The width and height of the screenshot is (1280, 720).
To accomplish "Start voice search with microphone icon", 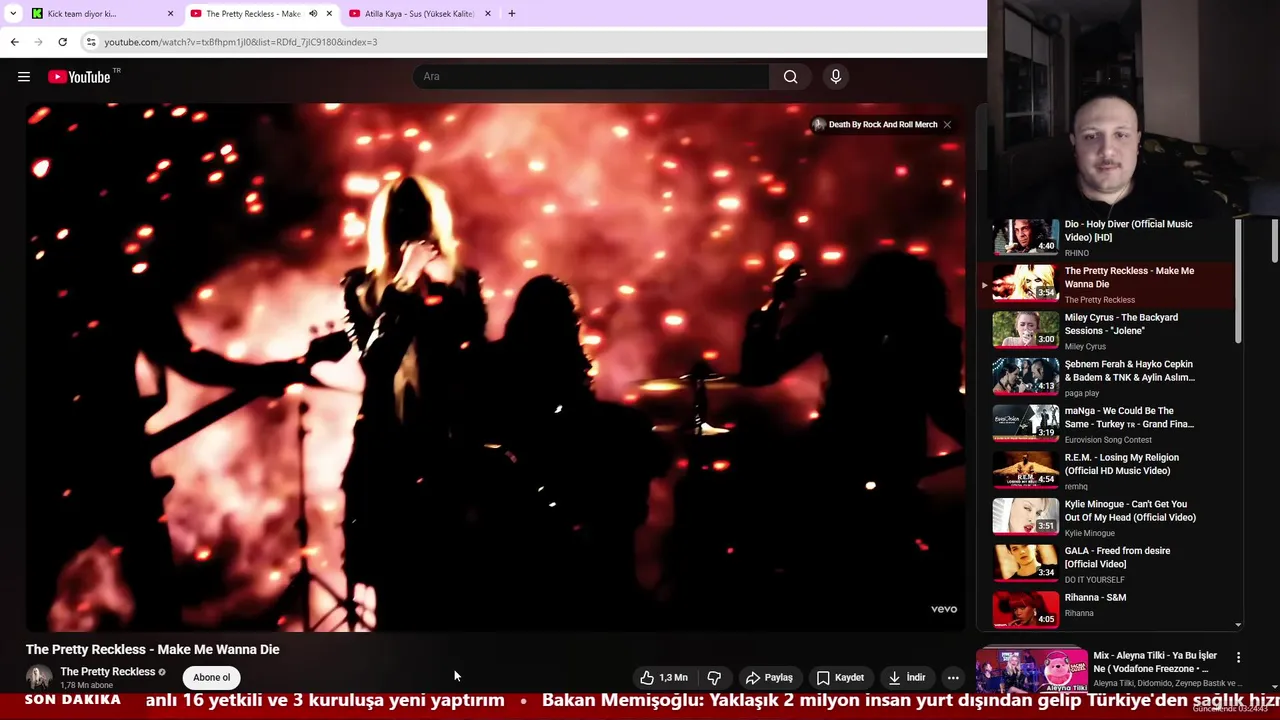I will click(836, 77).
